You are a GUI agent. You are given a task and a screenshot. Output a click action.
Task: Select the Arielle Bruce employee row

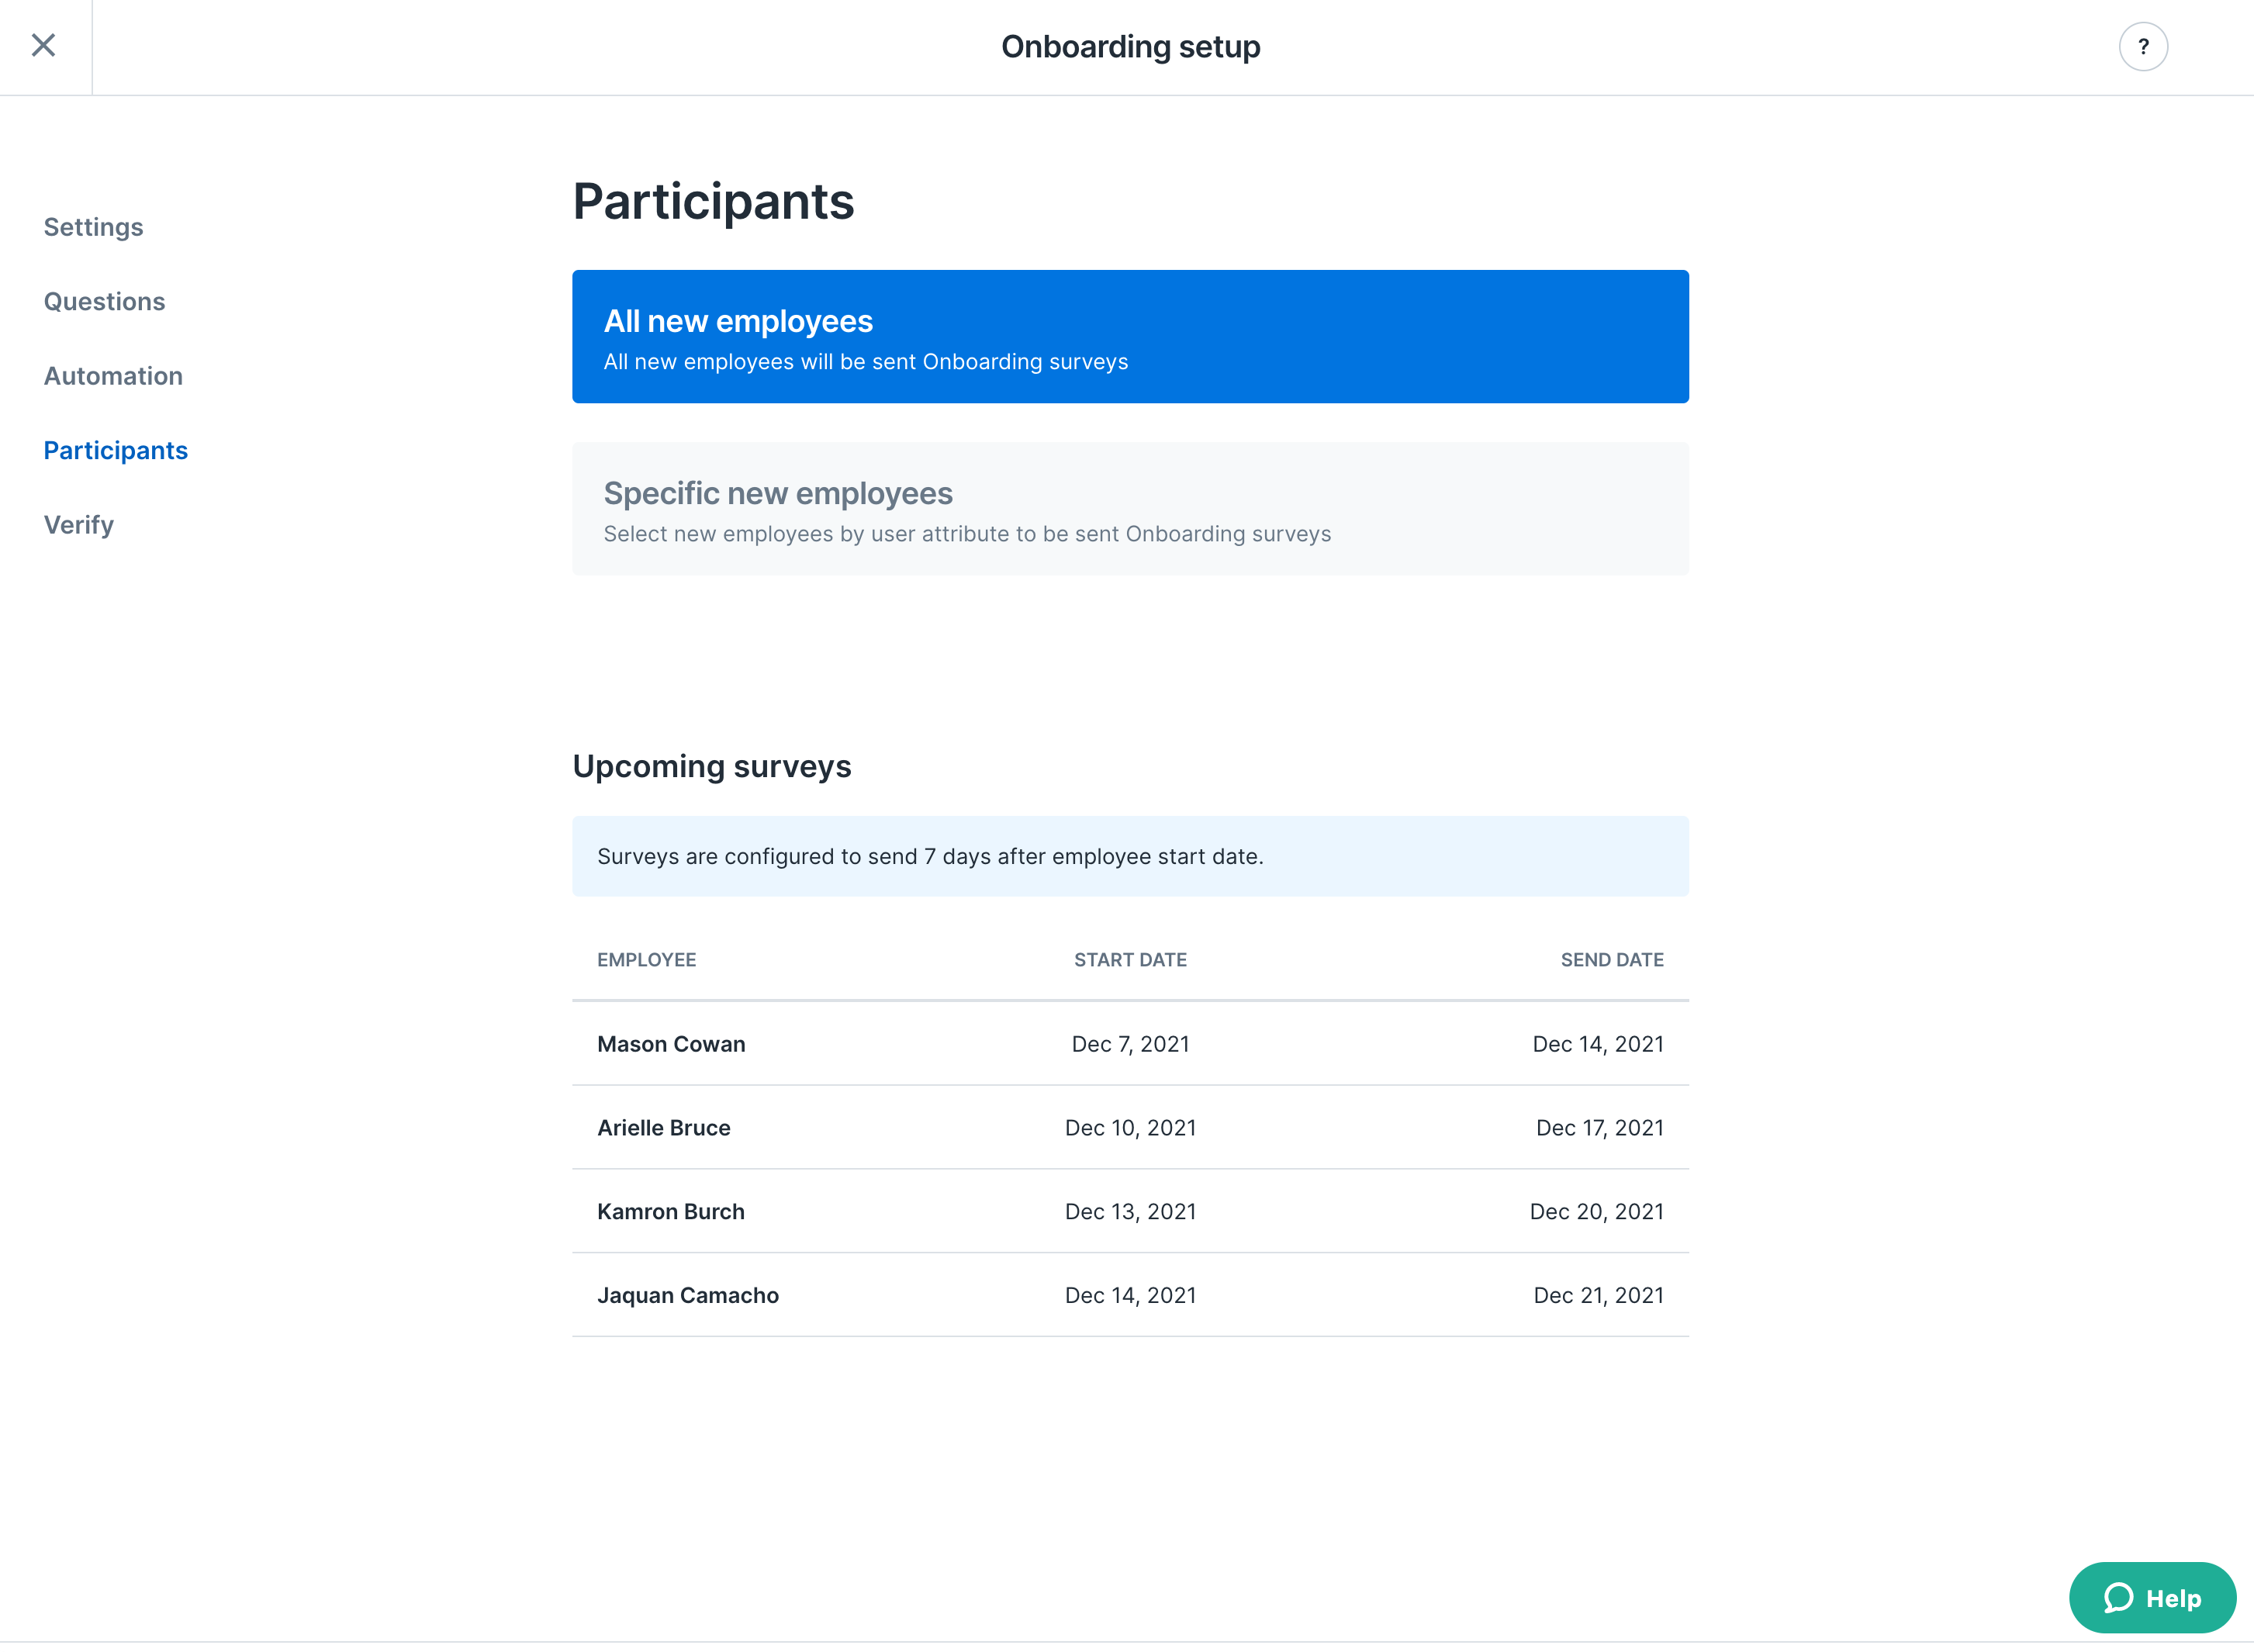pyautogui.click(x=1130, y=1127)
